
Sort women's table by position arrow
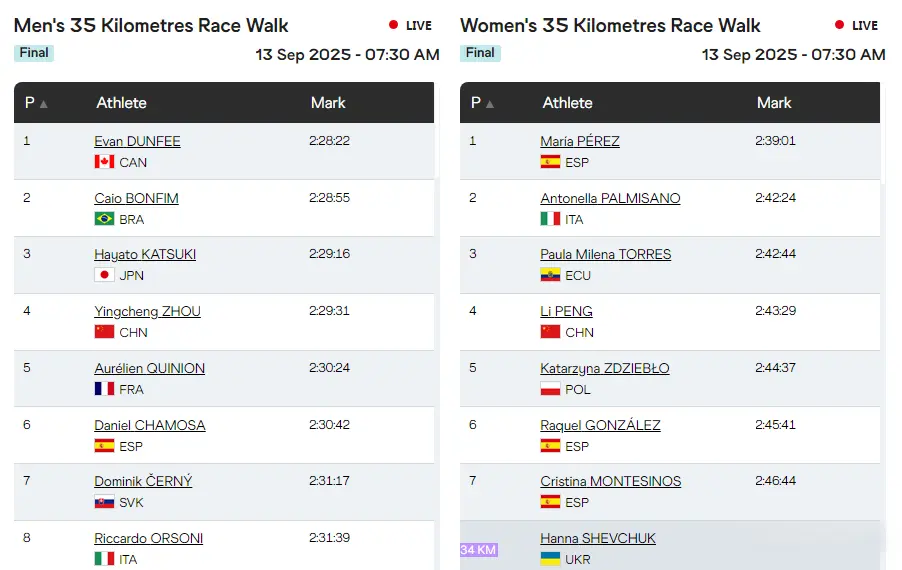click(x=490, y=103)
